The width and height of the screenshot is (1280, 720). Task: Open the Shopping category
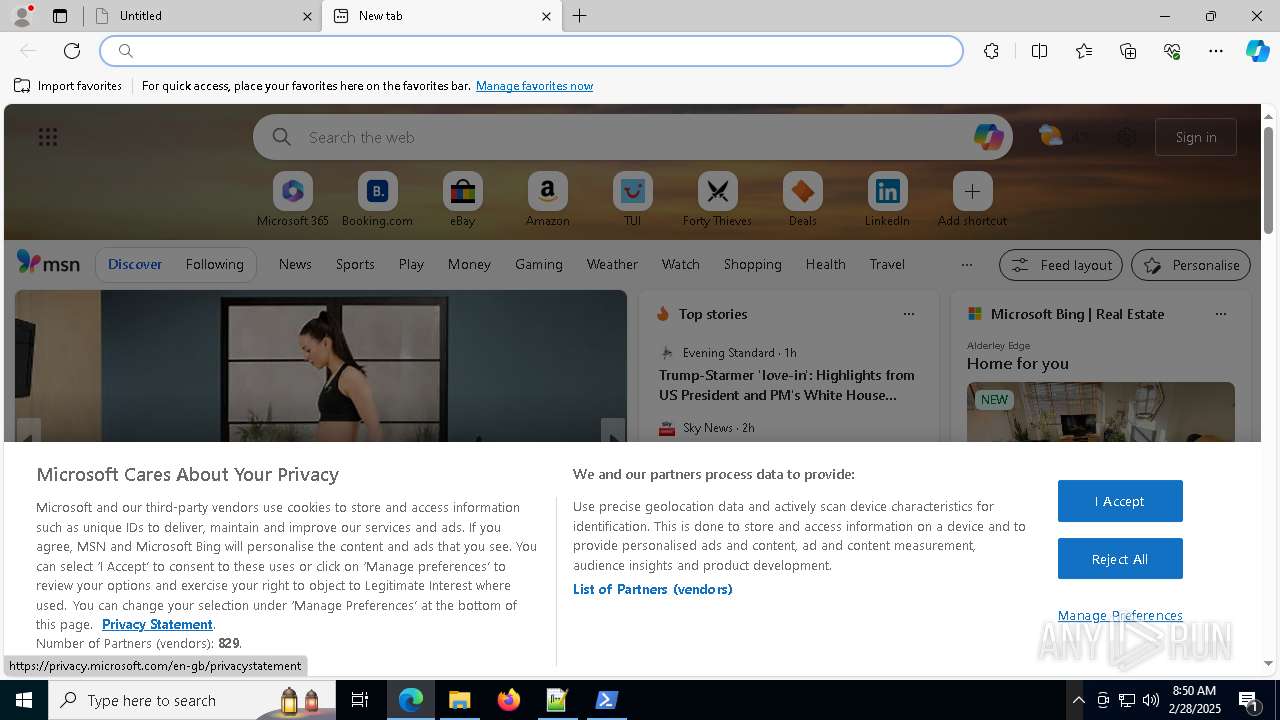752,265
